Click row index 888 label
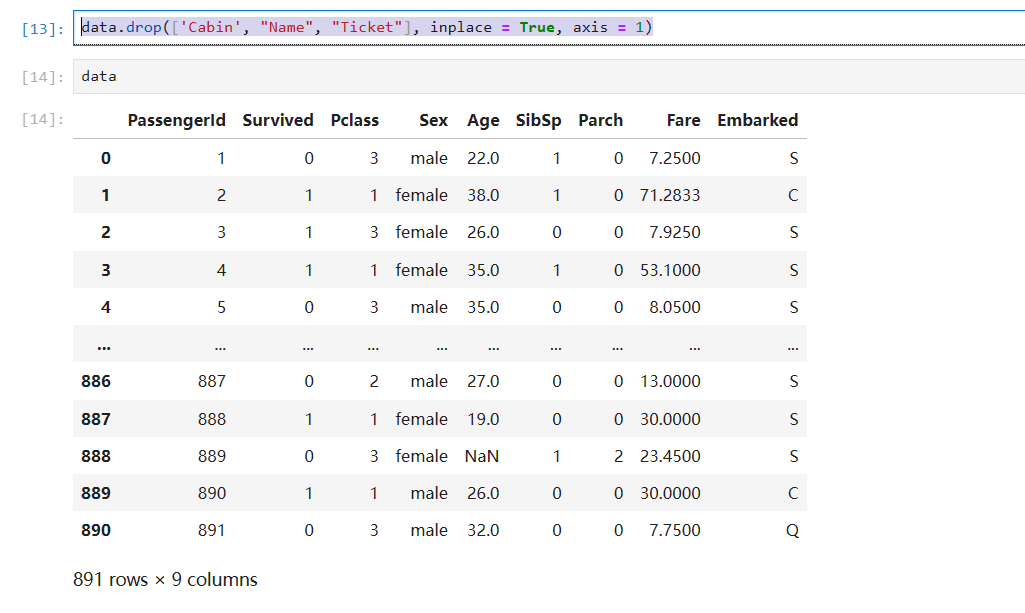Image resolution: width=1025 pixels, height=613 pixels. [96, 456]
